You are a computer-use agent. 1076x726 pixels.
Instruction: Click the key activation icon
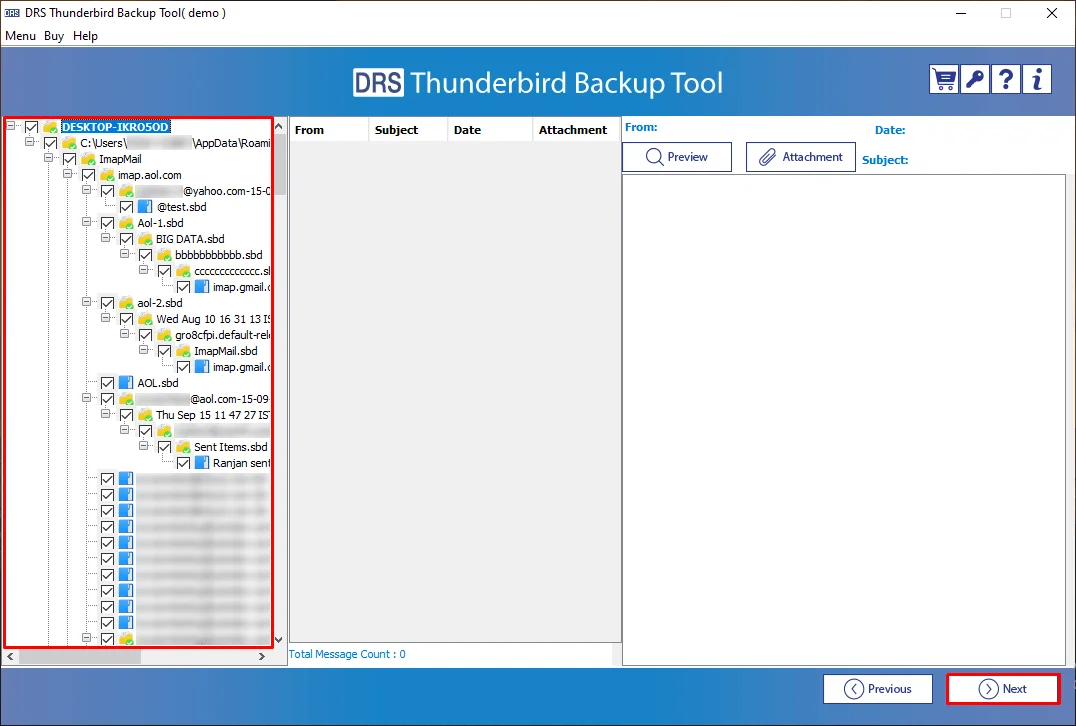[975, 80]
